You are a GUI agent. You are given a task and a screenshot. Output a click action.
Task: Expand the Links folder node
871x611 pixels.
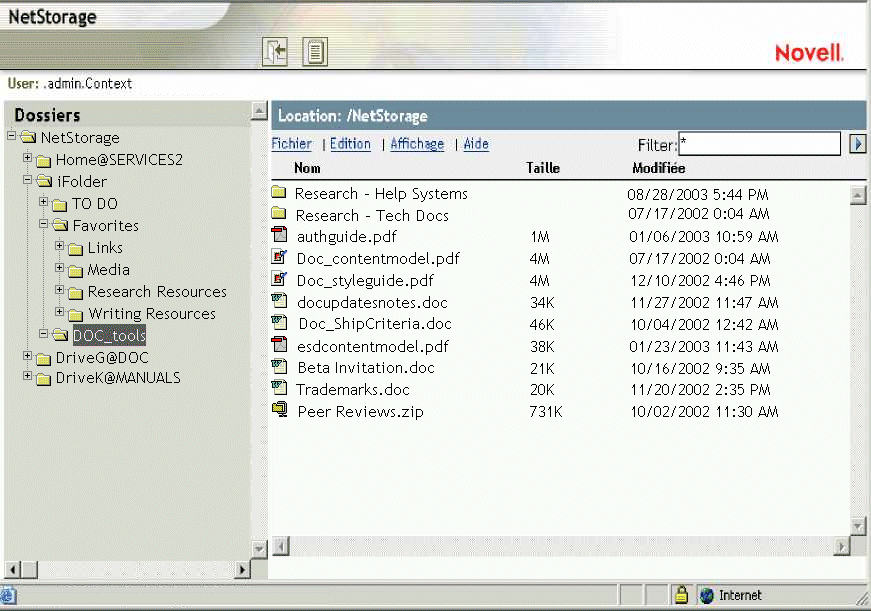click(x=59, y=246)
